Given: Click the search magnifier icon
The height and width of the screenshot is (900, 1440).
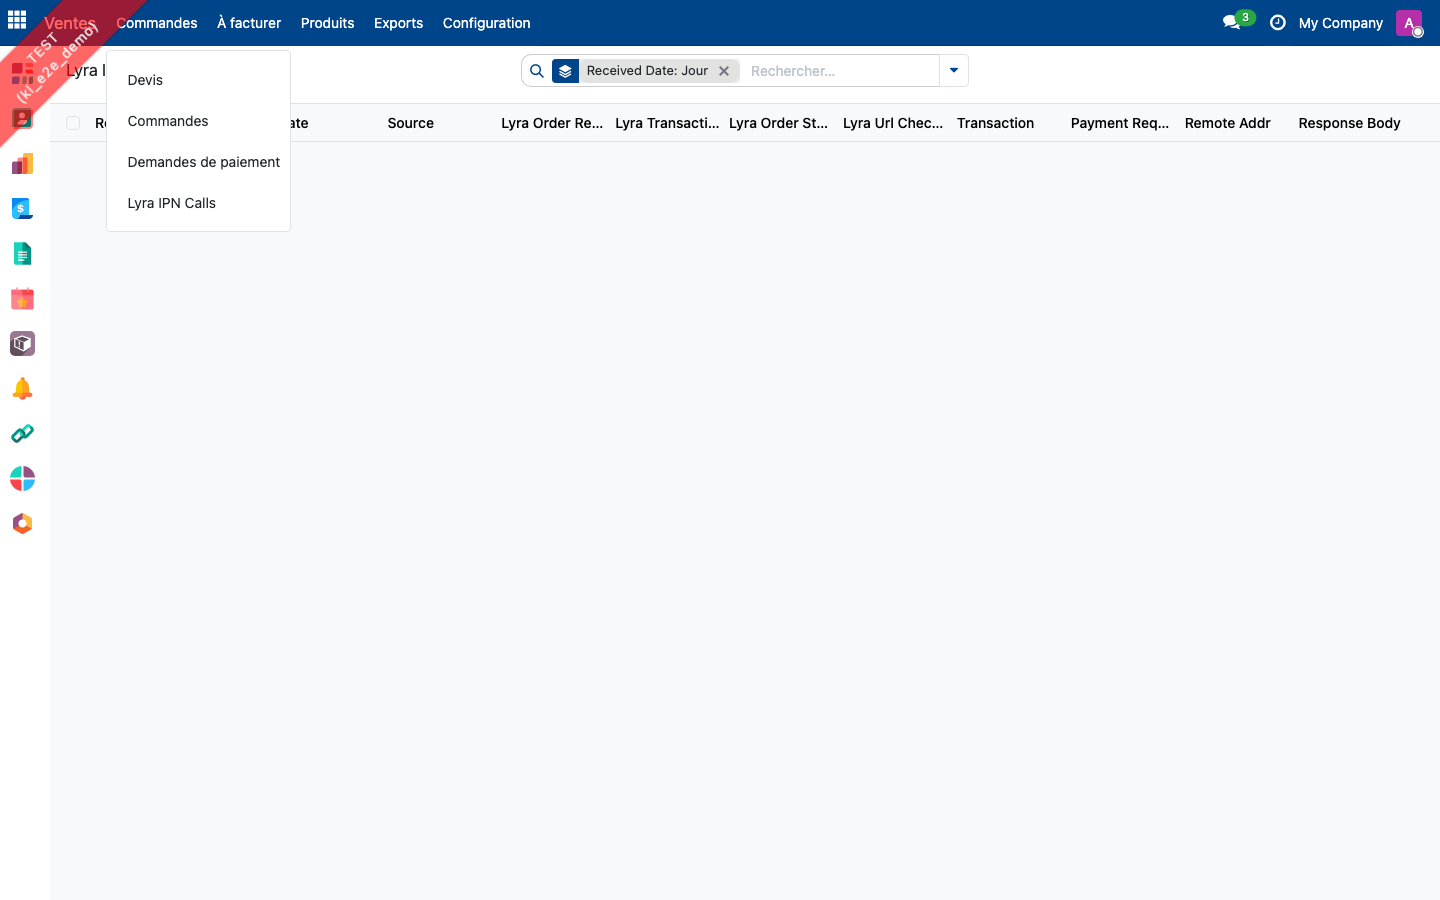Looking at the screenshot, I should click(537, 71).
